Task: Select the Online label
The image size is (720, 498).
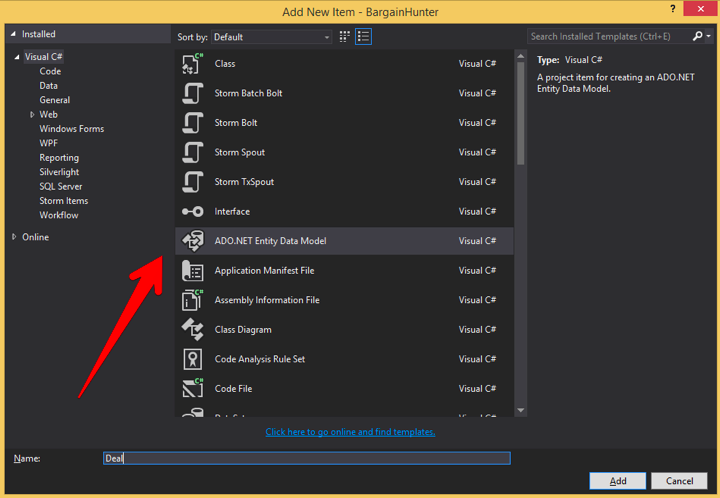Action: tap(35, 237)
